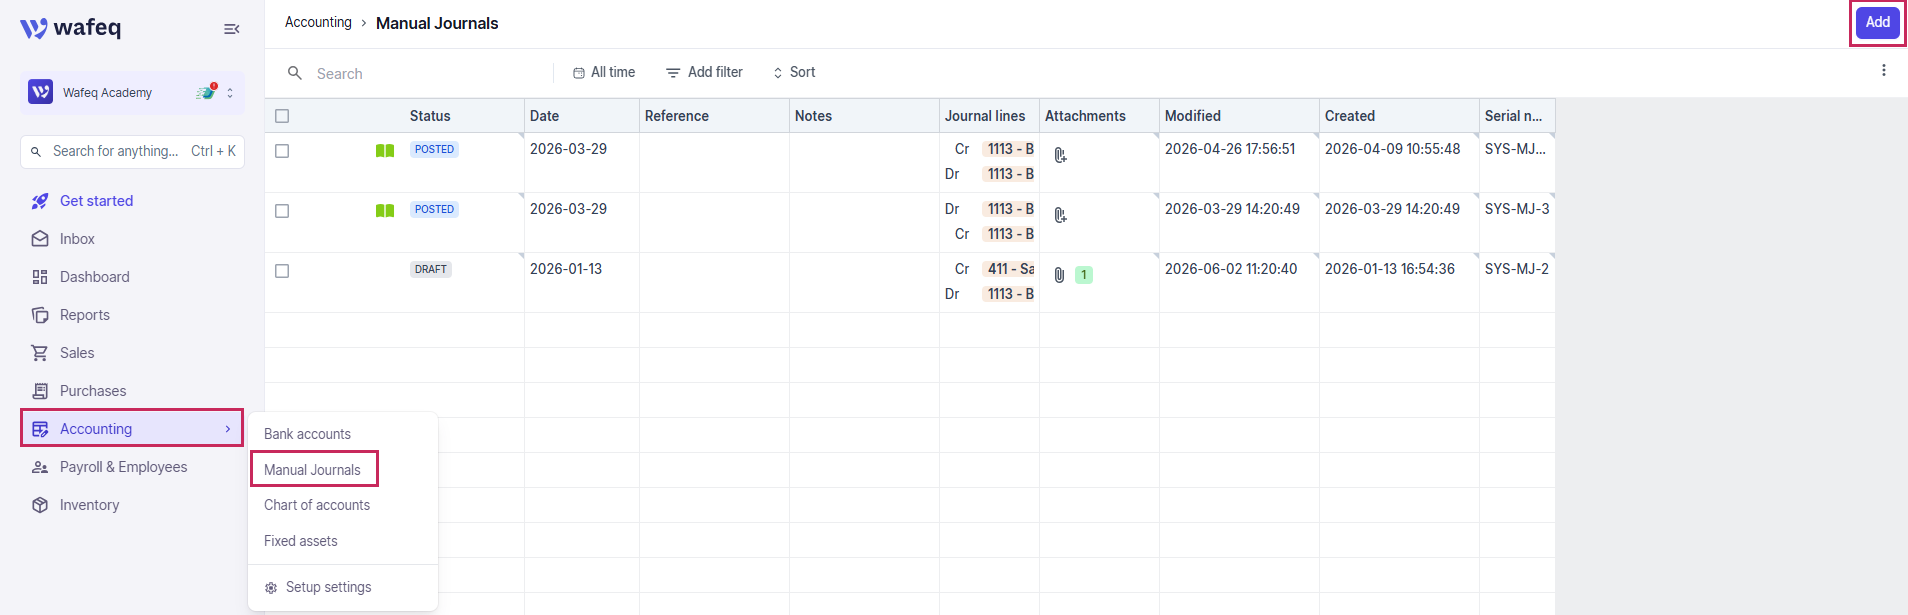Click the Accounting breadcrumb link
The height and width of the screenshot is (615, 1908).
[x=318, y=22]
